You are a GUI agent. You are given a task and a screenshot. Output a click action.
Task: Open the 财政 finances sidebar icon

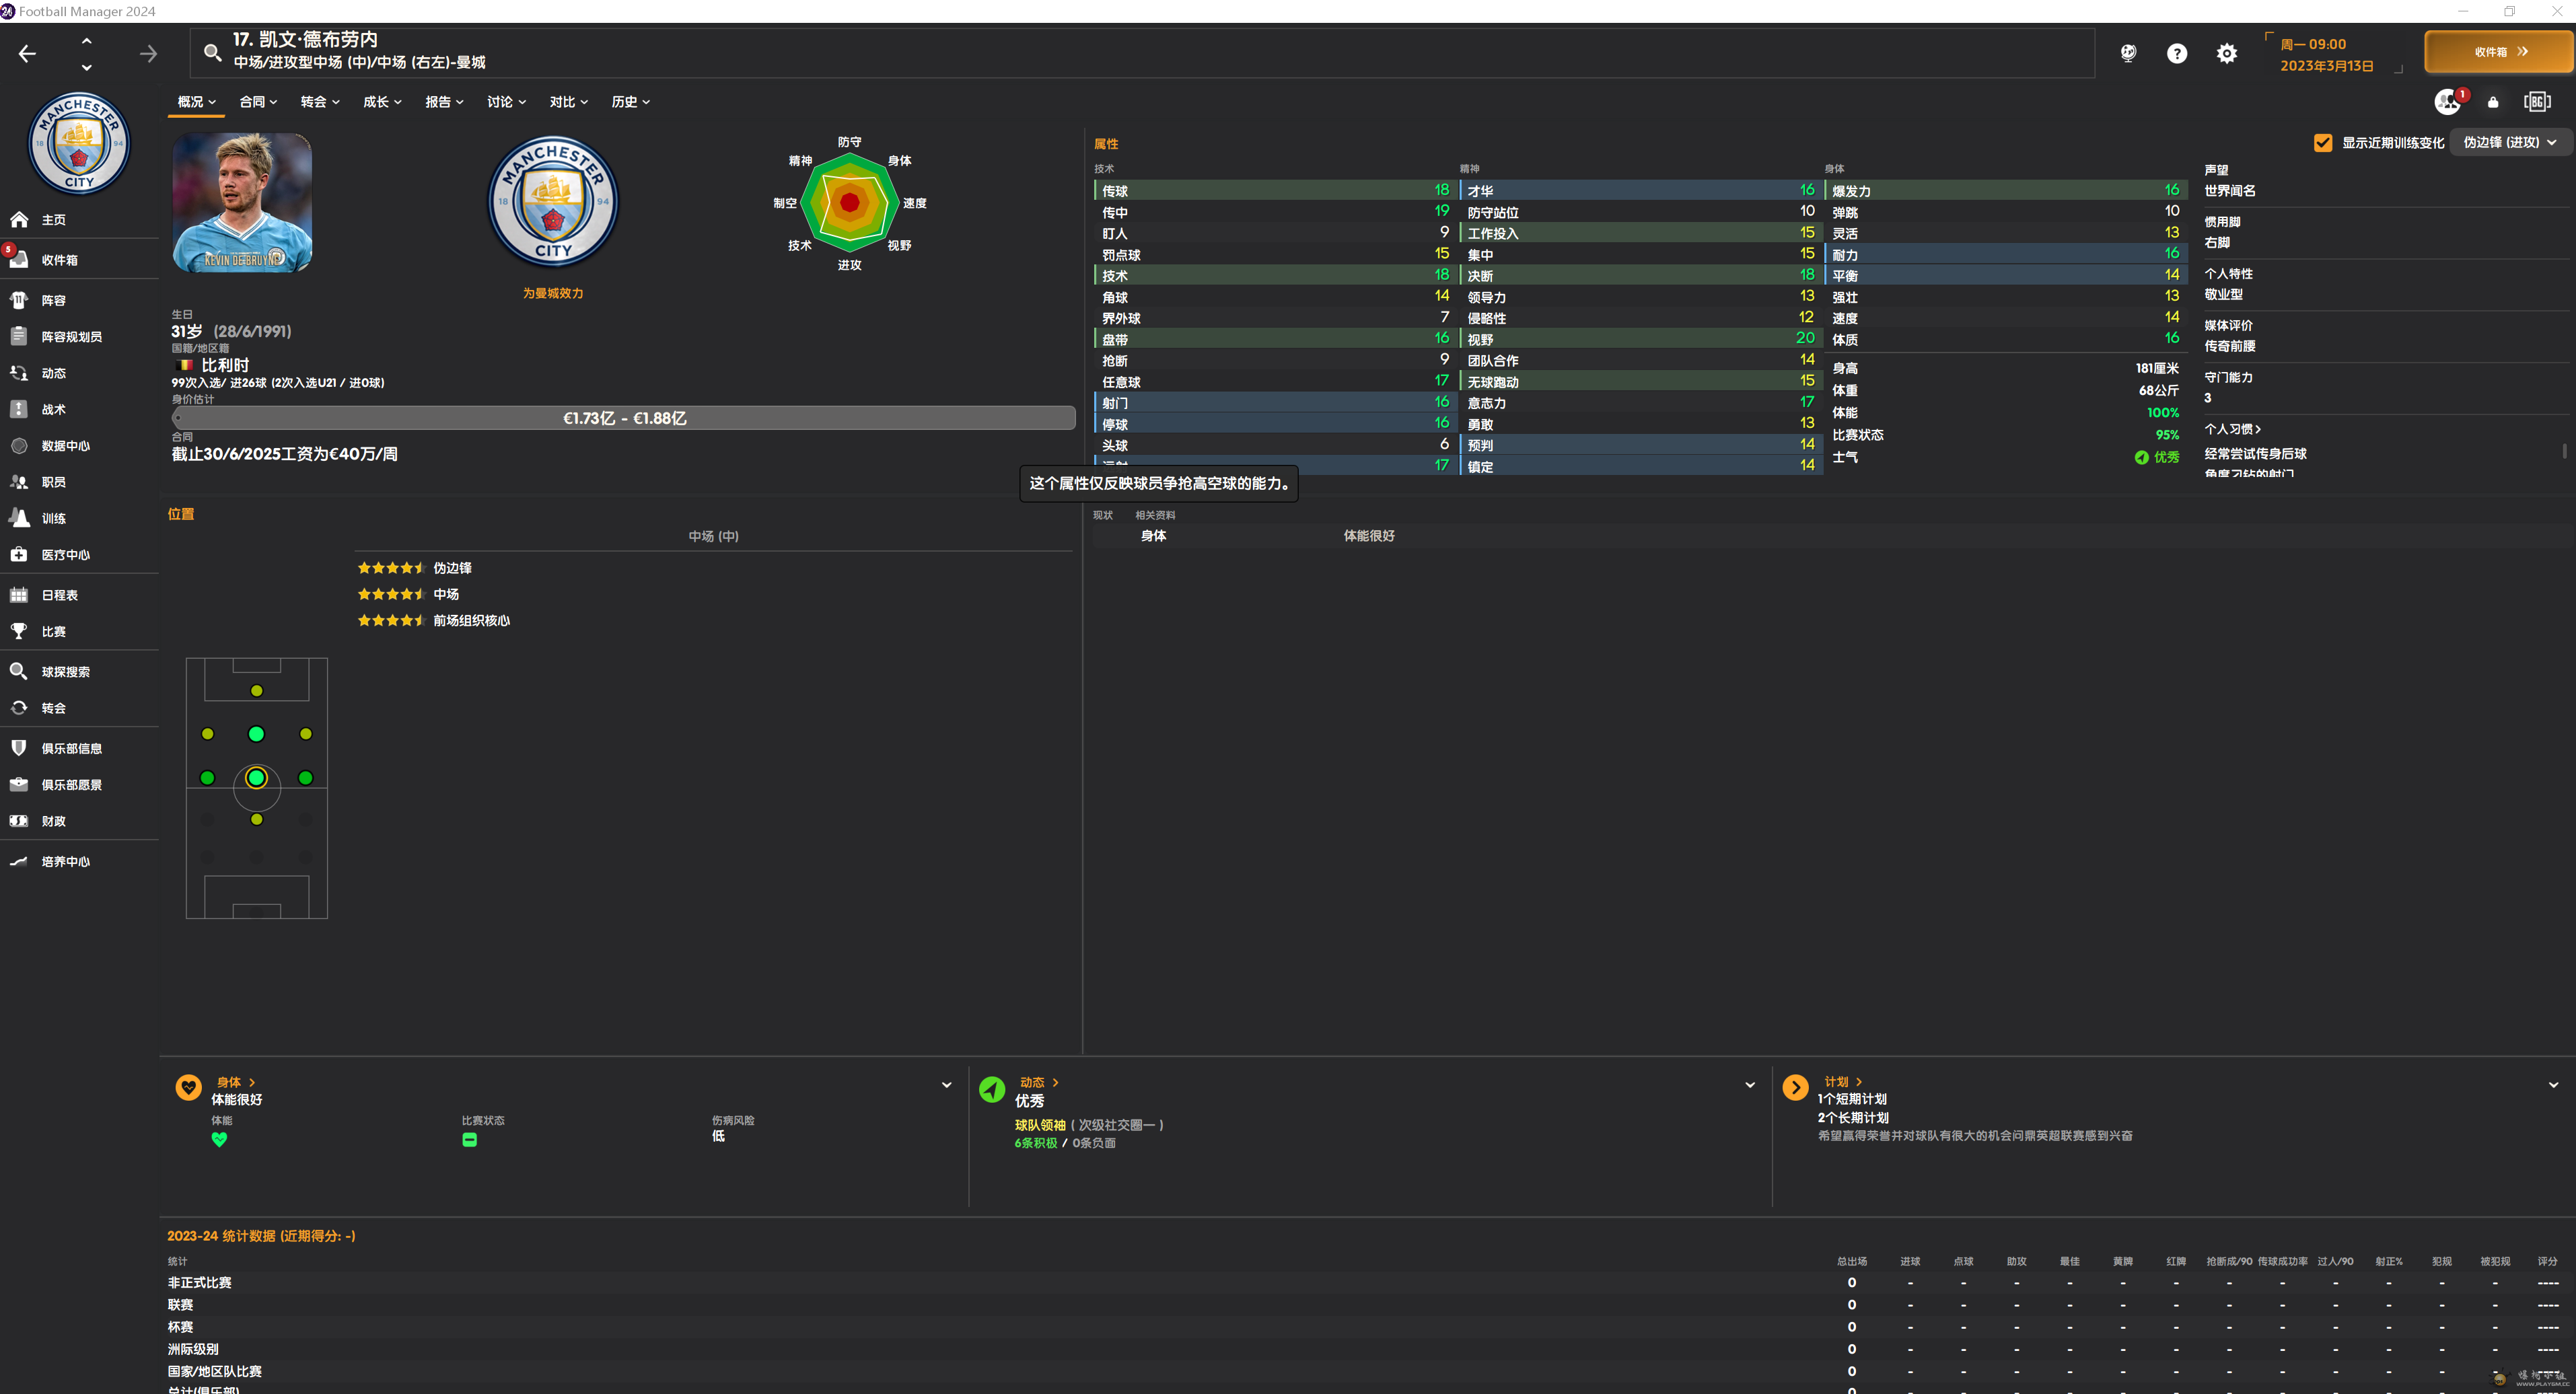coord(19,820)
